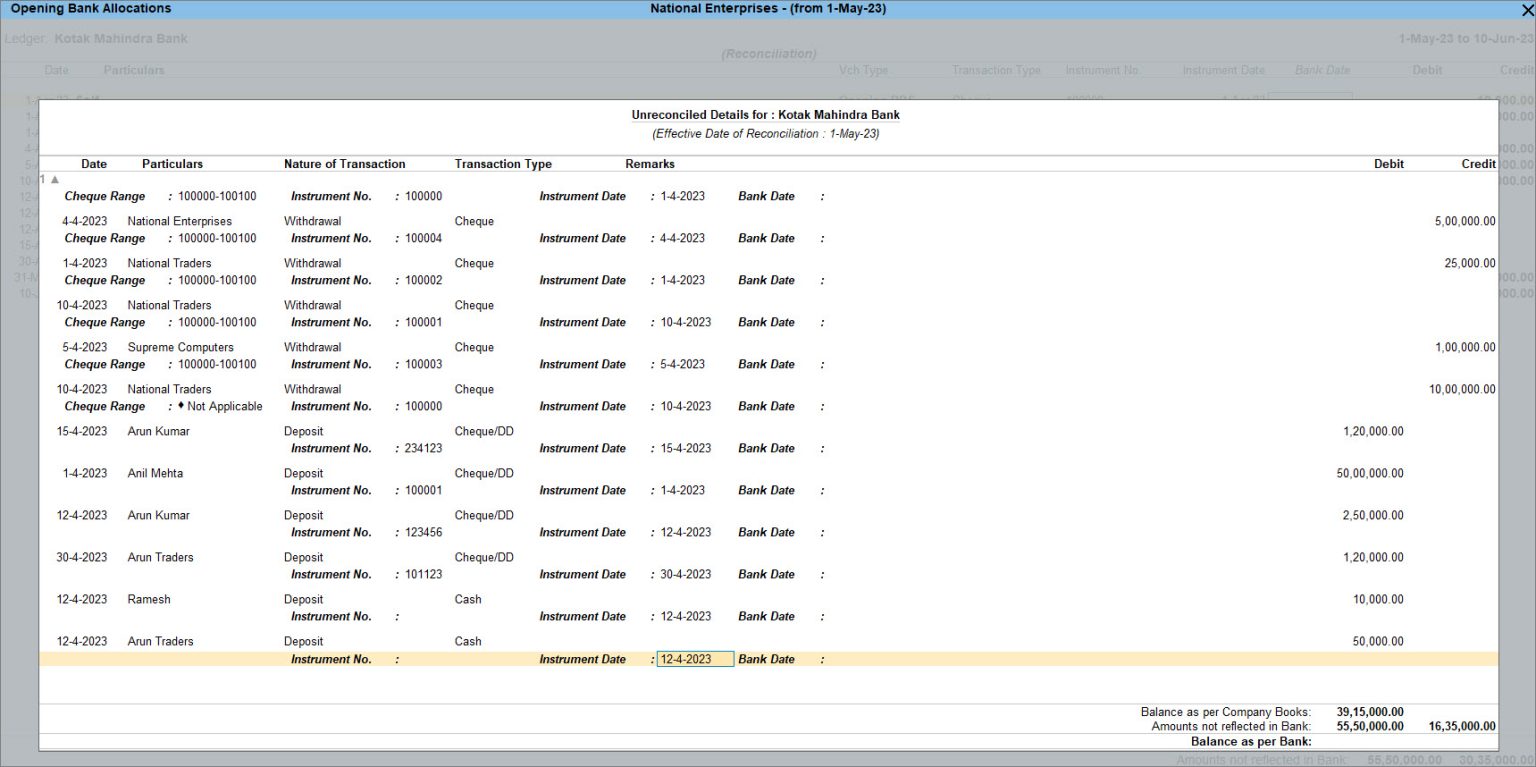Click the Transaction Type column header
1536x767 pixels.
tap(503, 163)
